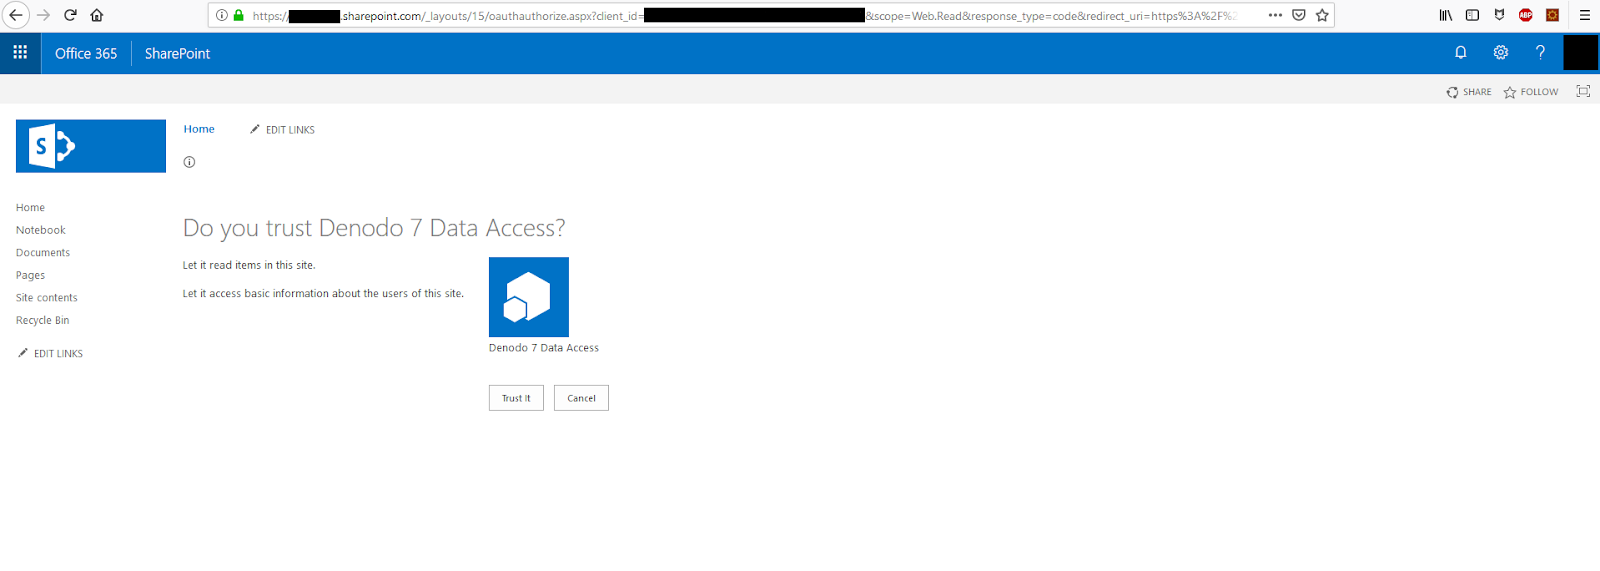Show site information icon in address bar
Screen dimensions: 1600x571
click(222, 15)
